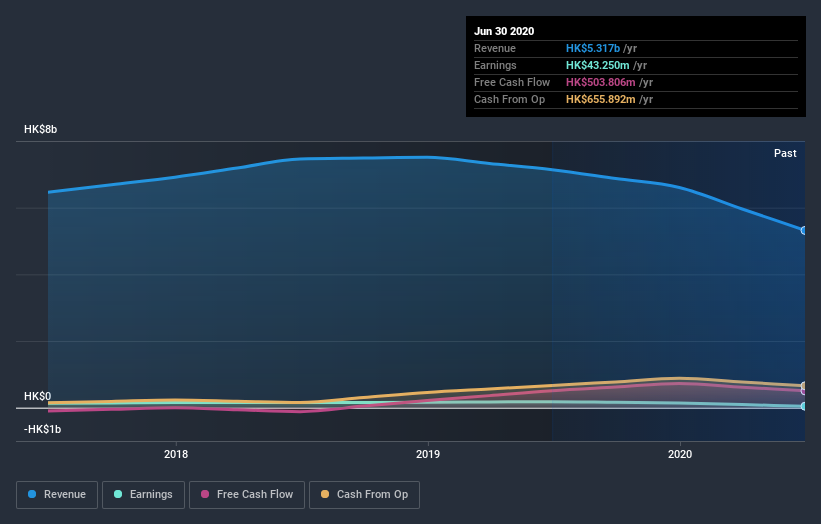Click the Revenue row label in tooltip
This screenshot has height=524, width=821.
coord(495,48)
